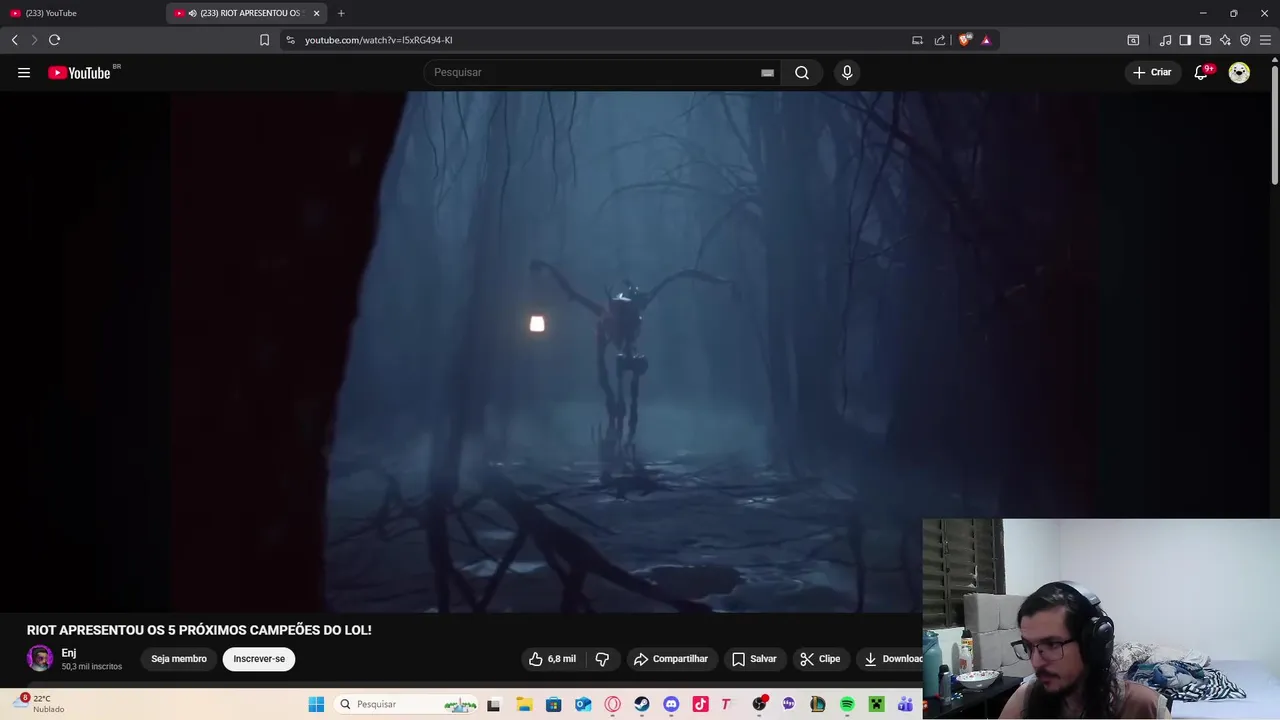Go forward in browser history
This screenshot has width=1280, height=720.
coord(34,40)
